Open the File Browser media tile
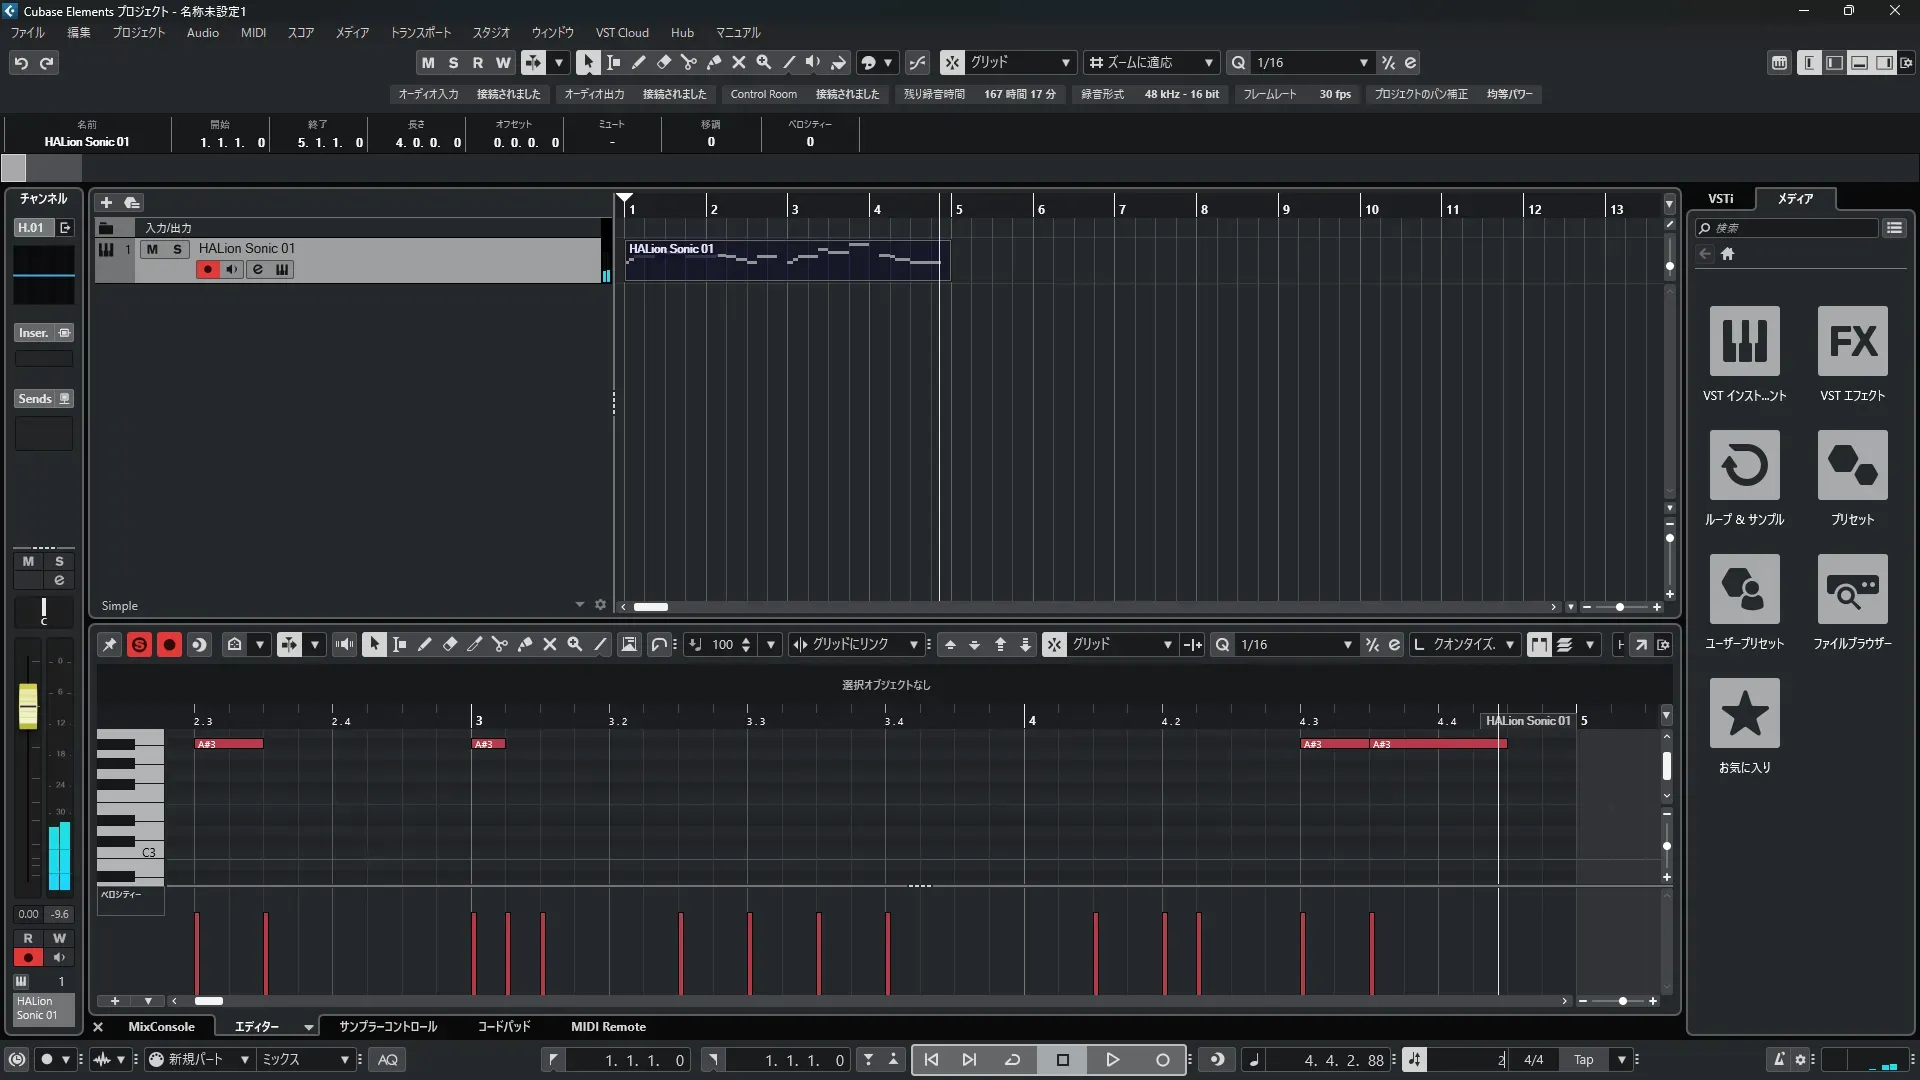The image size is (1920, 1080). (1852, 589)
